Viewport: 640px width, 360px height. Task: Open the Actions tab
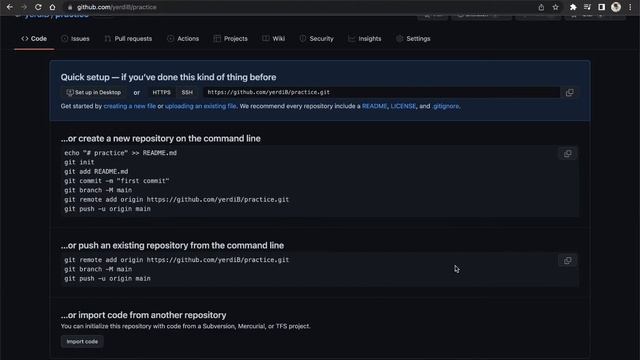pos(183,39)
